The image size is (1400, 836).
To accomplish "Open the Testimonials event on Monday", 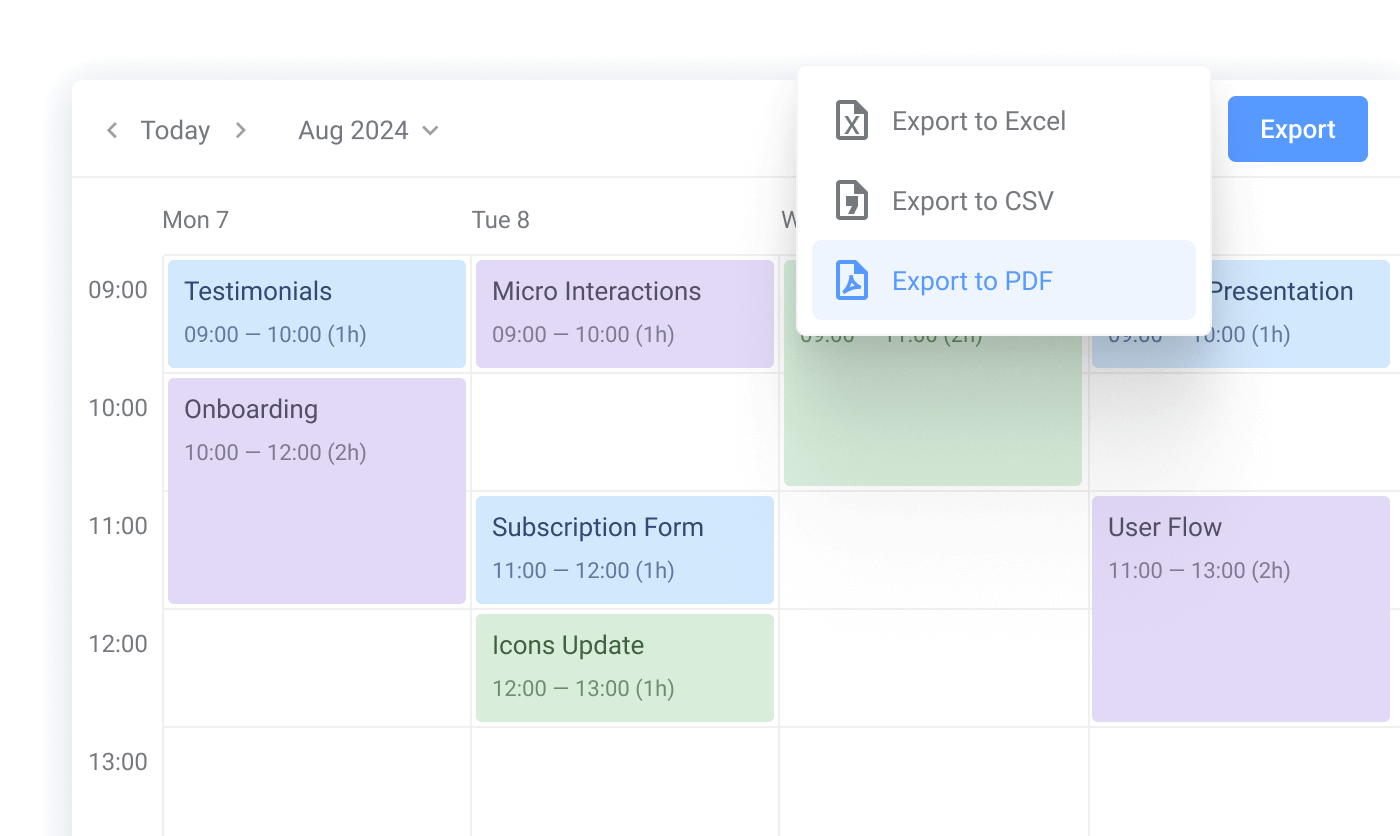I will coord(316,313).
